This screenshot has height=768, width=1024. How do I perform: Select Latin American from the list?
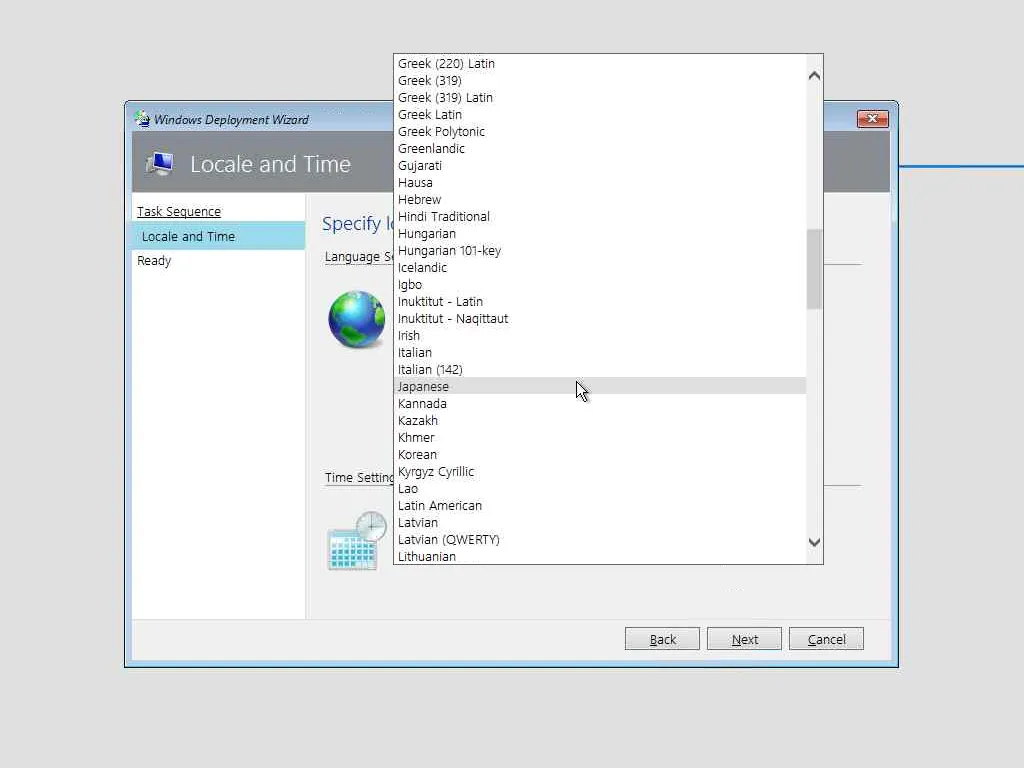pyautogui.click(x=600, y=505)
